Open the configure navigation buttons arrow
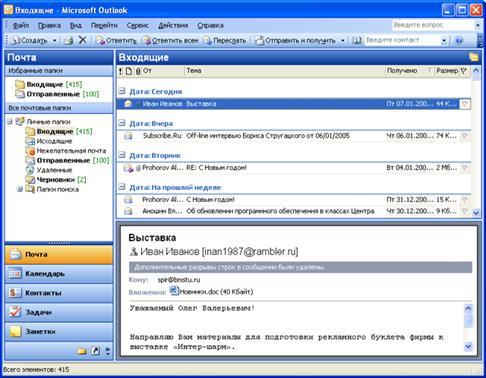This screenshot has height=378, width=486. [108, 351]
